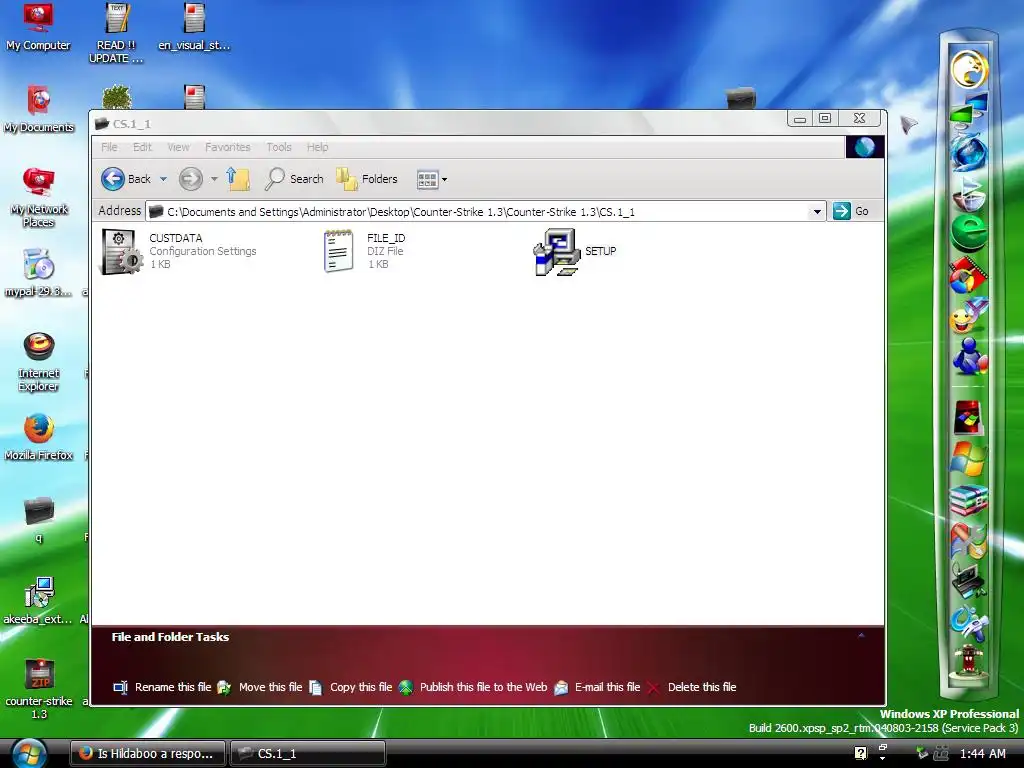The height and width of the screenshot is (768, 1024).
Task: Click the taskbar clock 1:44 AM
Action: click(x=983, y=754)
